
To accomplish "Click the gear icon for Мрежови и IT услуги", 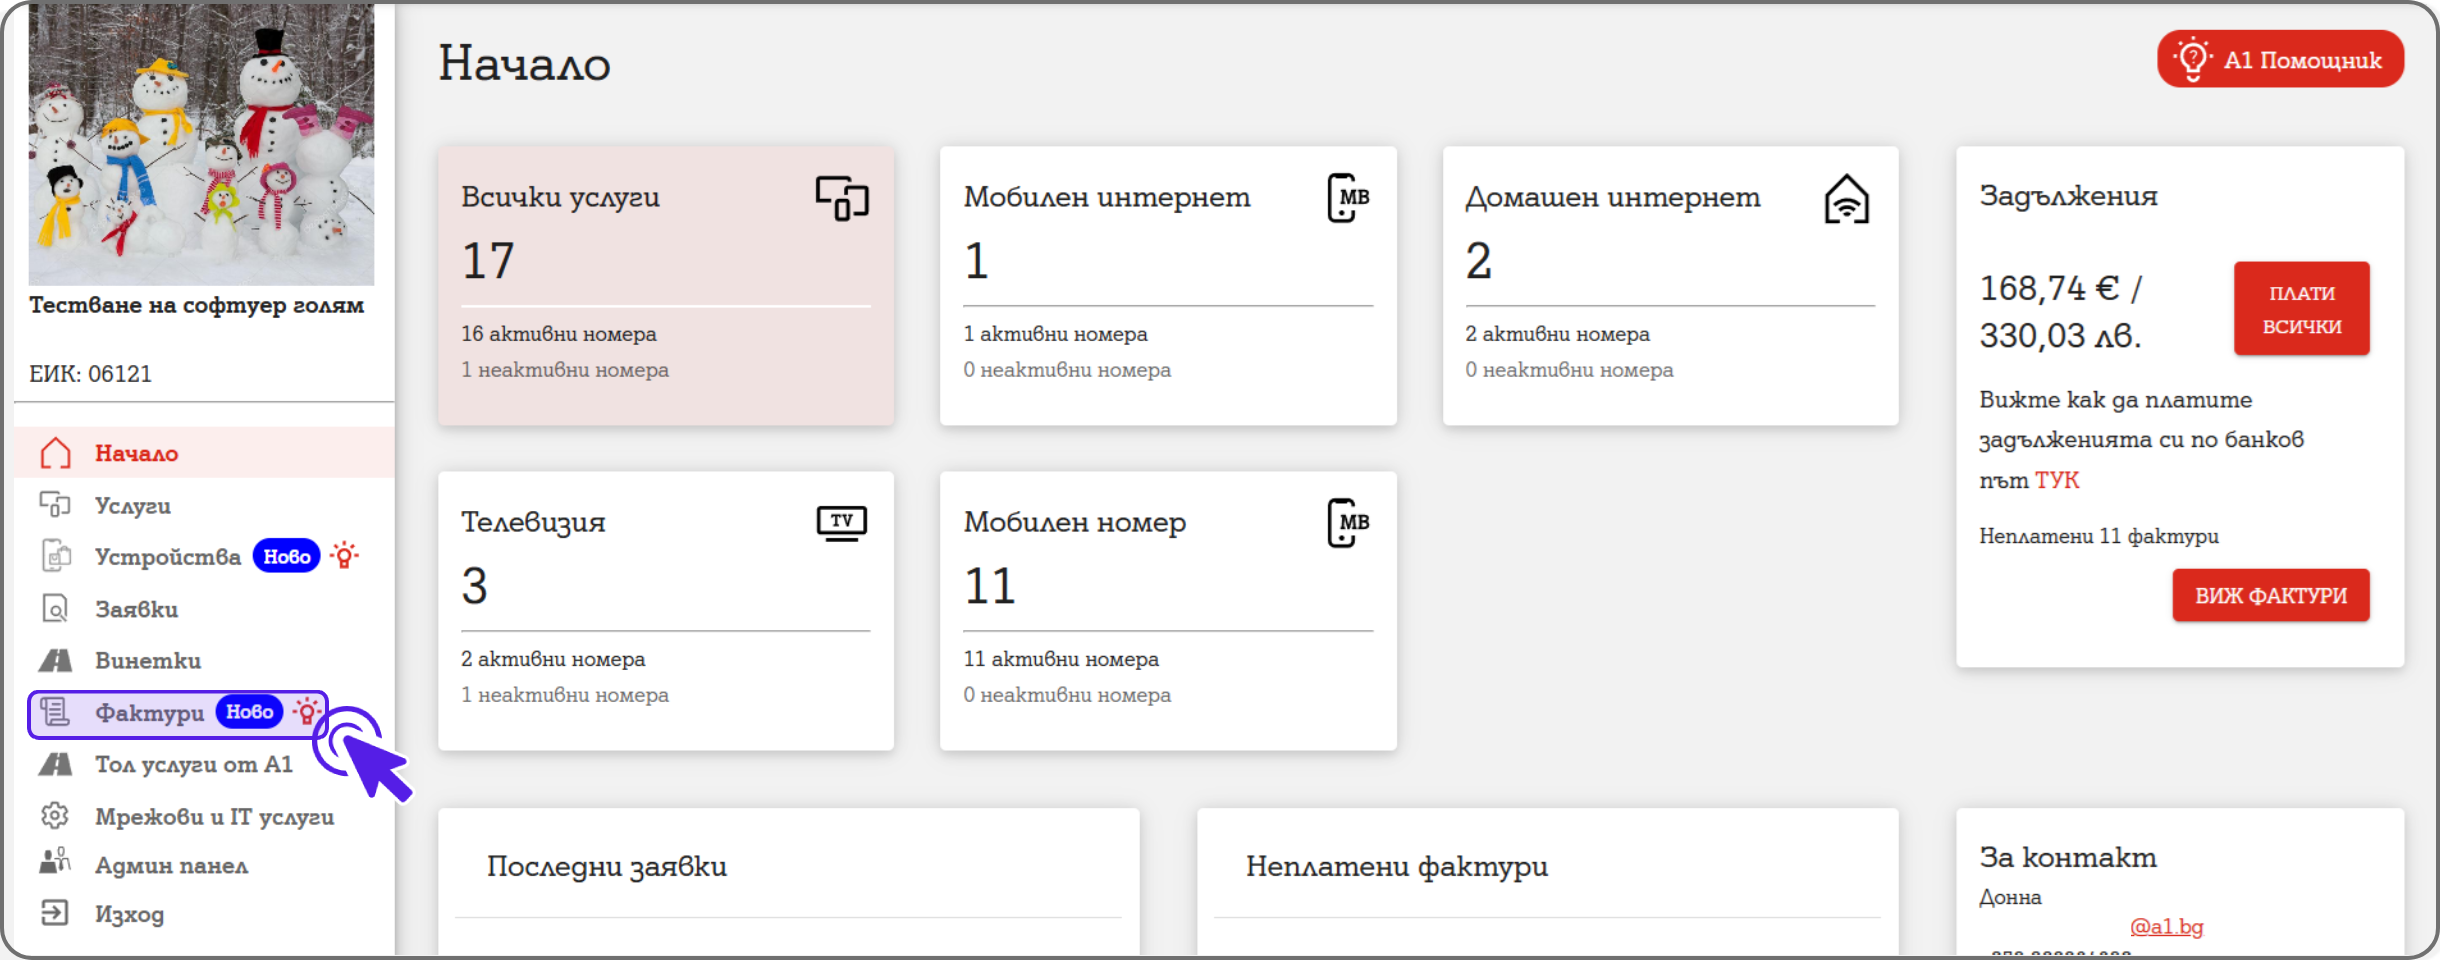I will pos(55,816).
